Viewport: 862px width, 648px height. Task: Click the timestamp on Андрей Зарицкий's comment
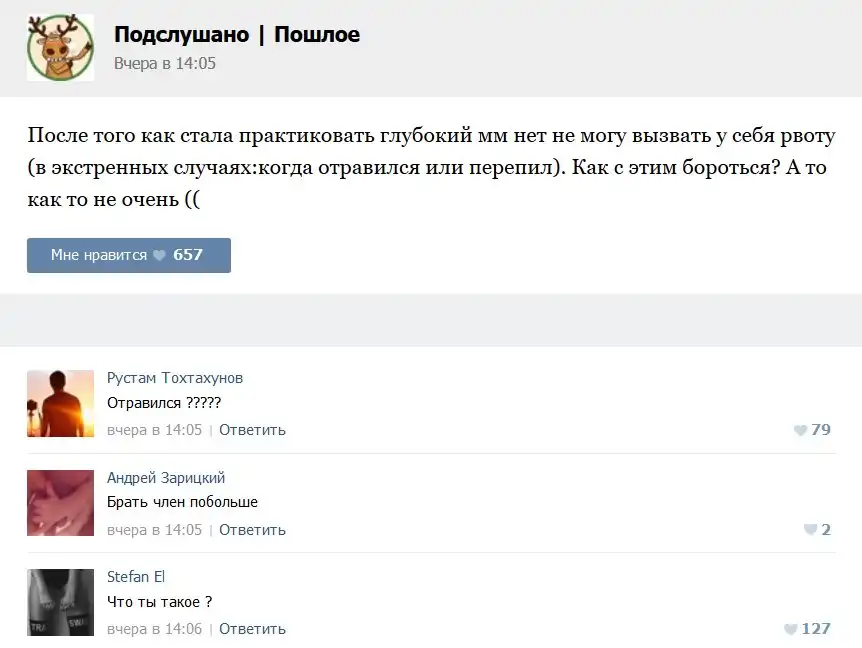[154, 530]
